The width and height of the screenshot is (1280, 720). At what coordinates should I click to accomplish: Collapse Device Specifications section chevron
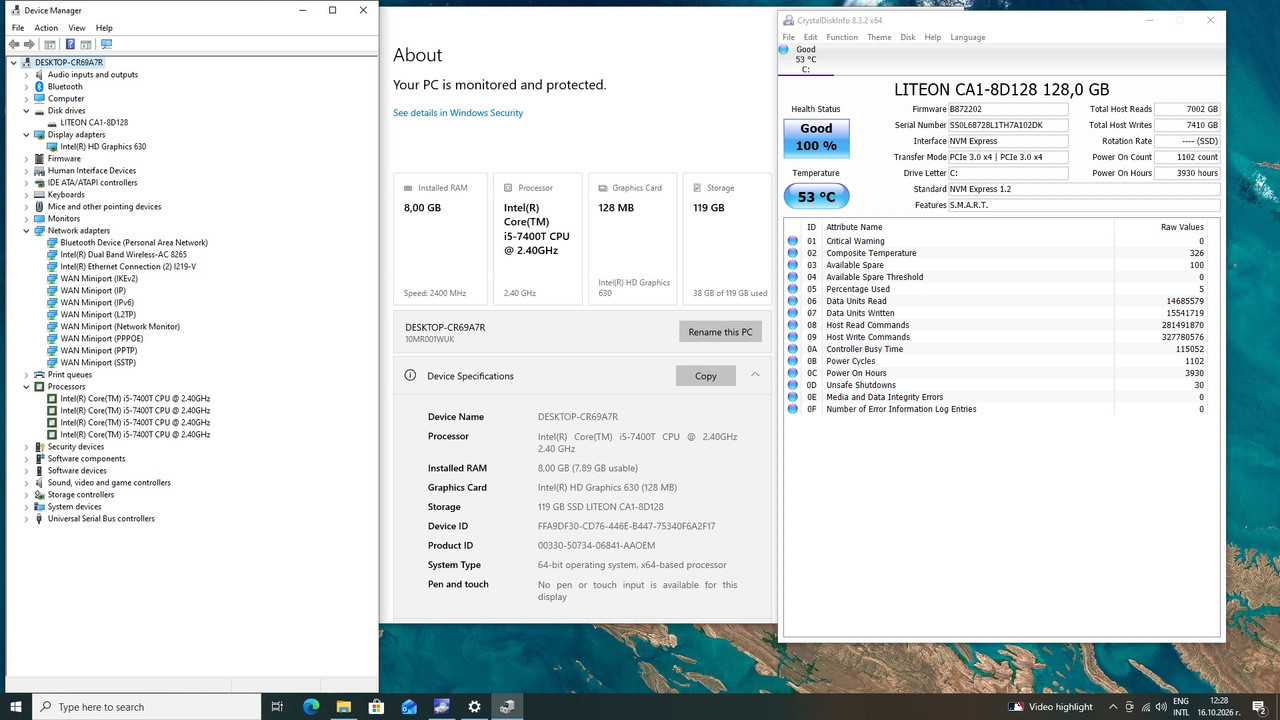click(755, 375)
